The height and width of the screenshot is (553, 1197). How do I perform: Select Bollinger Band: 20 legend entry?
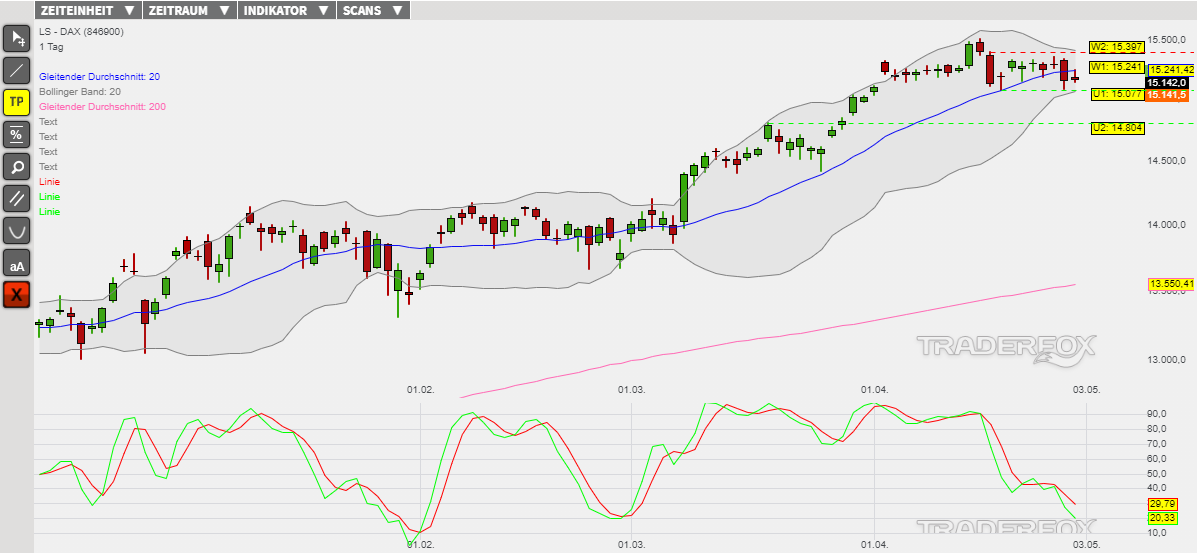coord(80,91)
